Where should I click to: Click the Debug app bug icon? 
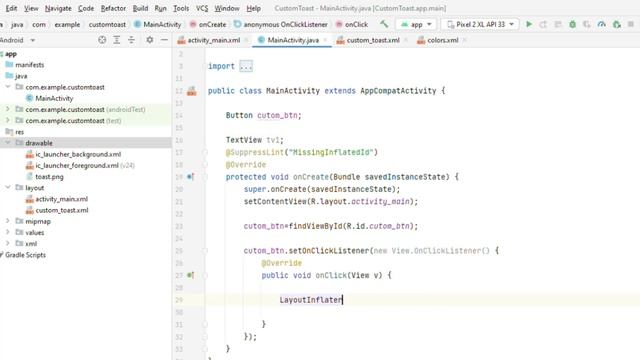coord(573,24)
